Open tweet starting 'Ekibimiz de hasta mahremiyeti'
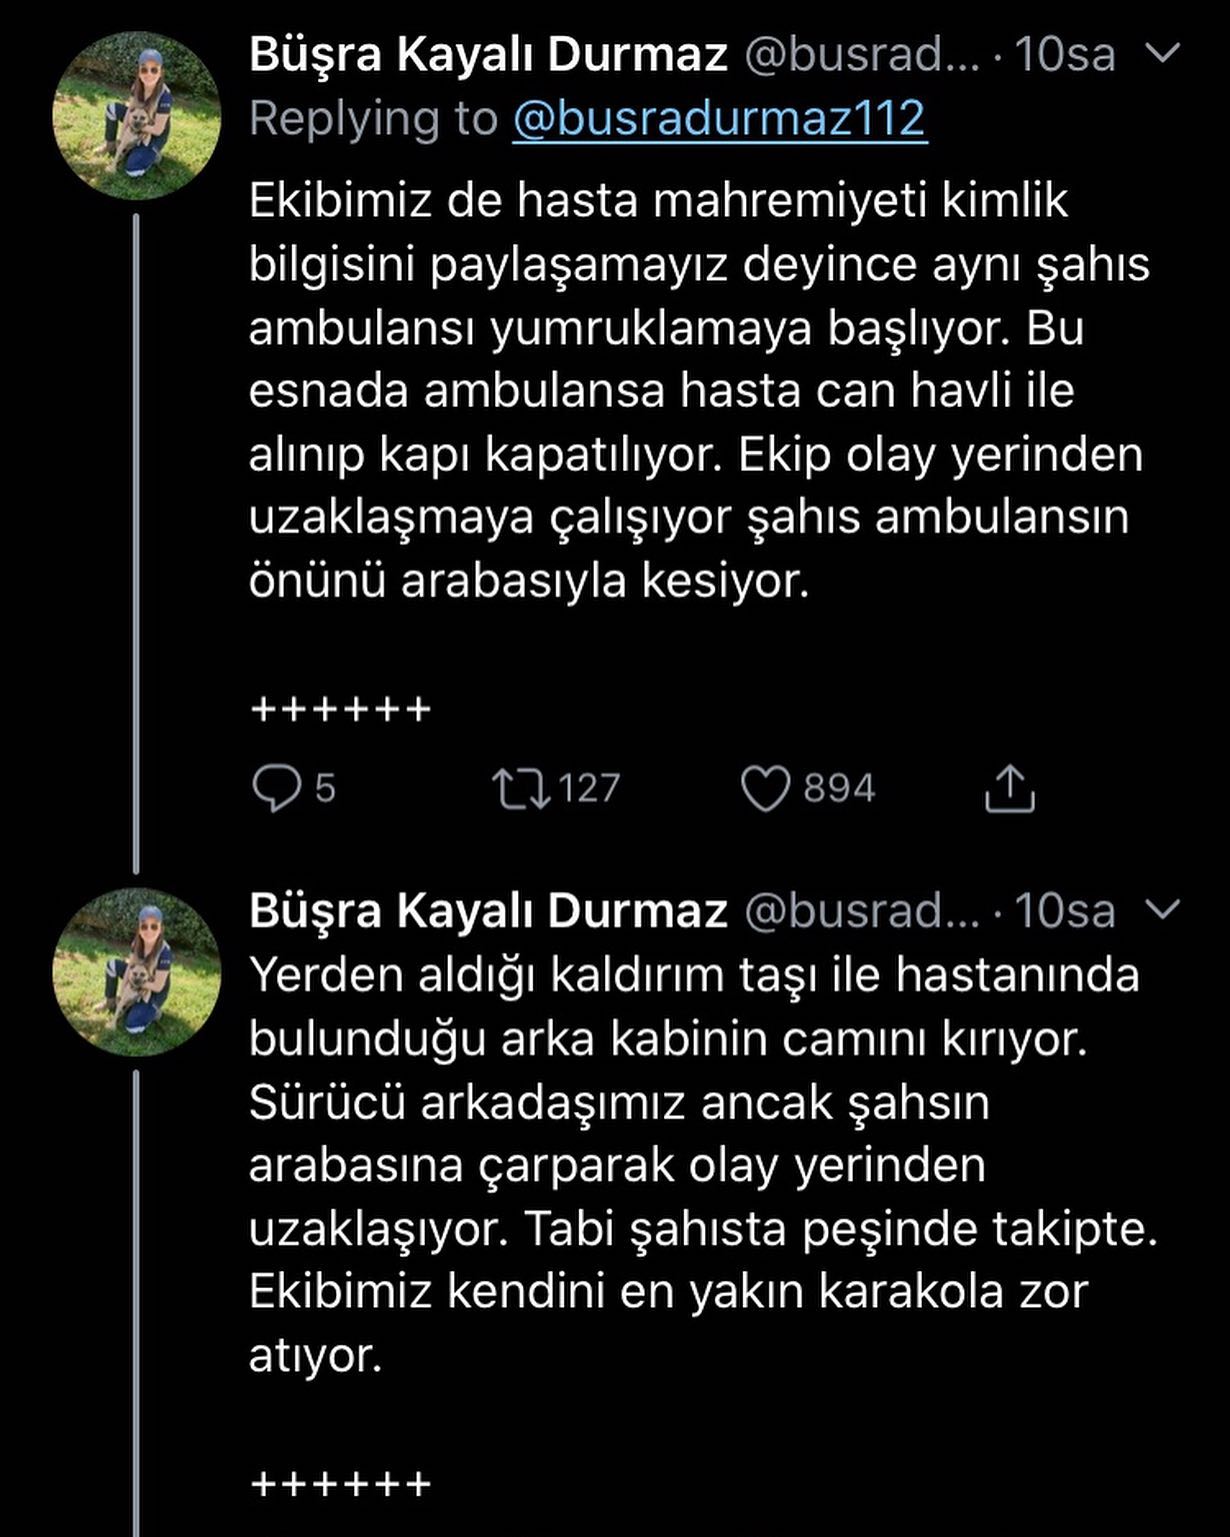The width and height of the screenshot is (1230, 1537). 699,391
